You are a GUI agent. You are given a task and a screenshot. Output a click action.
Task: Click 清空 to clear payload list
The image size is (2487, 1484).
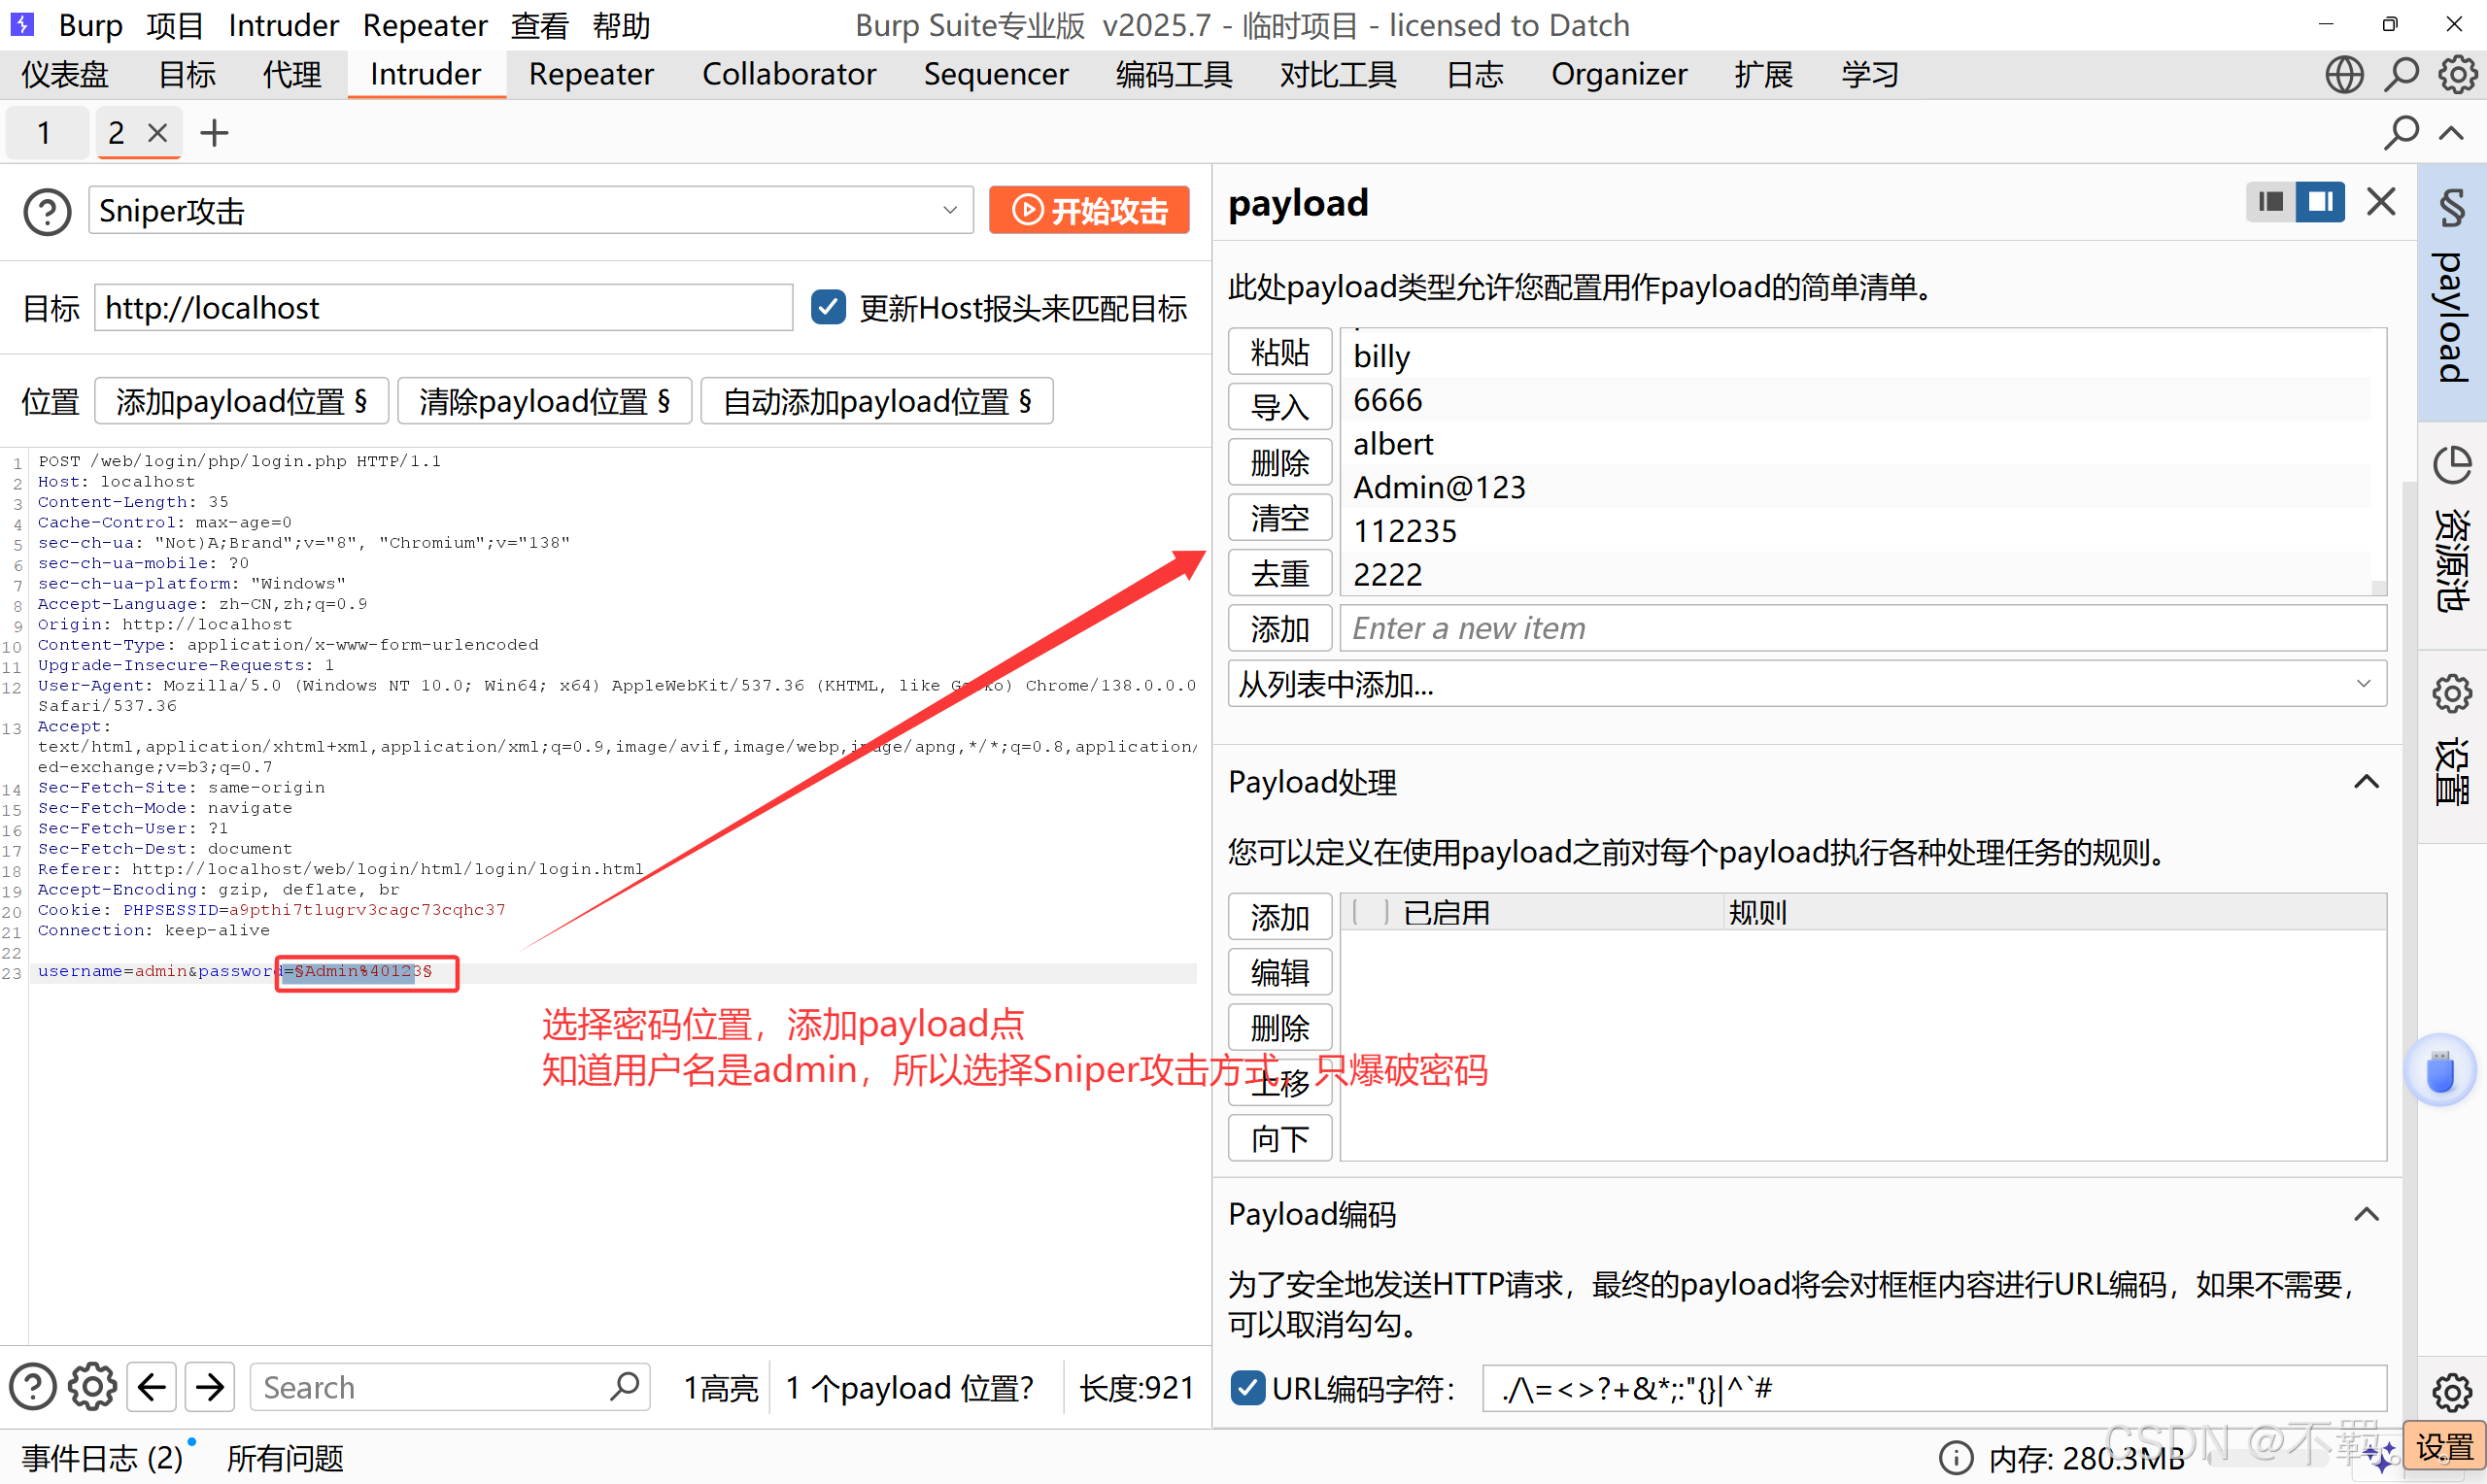coord(1279,518)
